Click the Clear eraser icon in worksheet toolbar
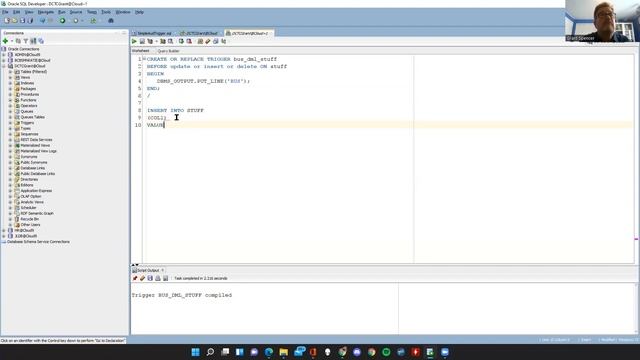The image size is (640, 360). (x=208, y=41)
